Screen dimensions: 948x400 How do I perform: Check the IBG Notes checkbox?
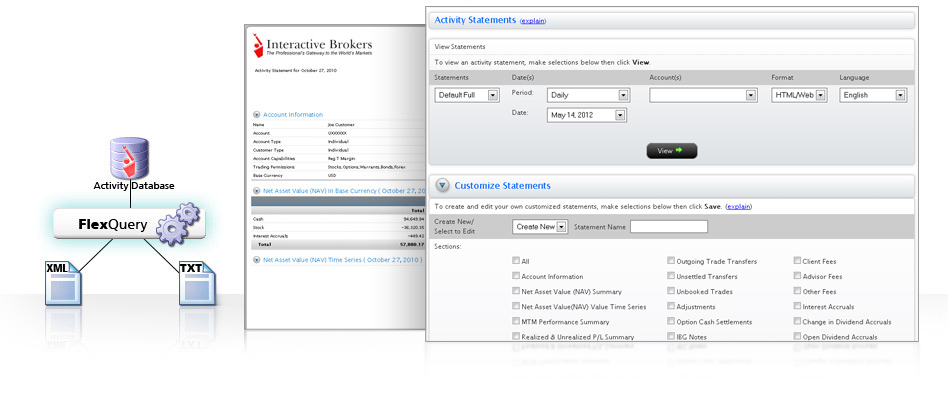tap(671, 337)
